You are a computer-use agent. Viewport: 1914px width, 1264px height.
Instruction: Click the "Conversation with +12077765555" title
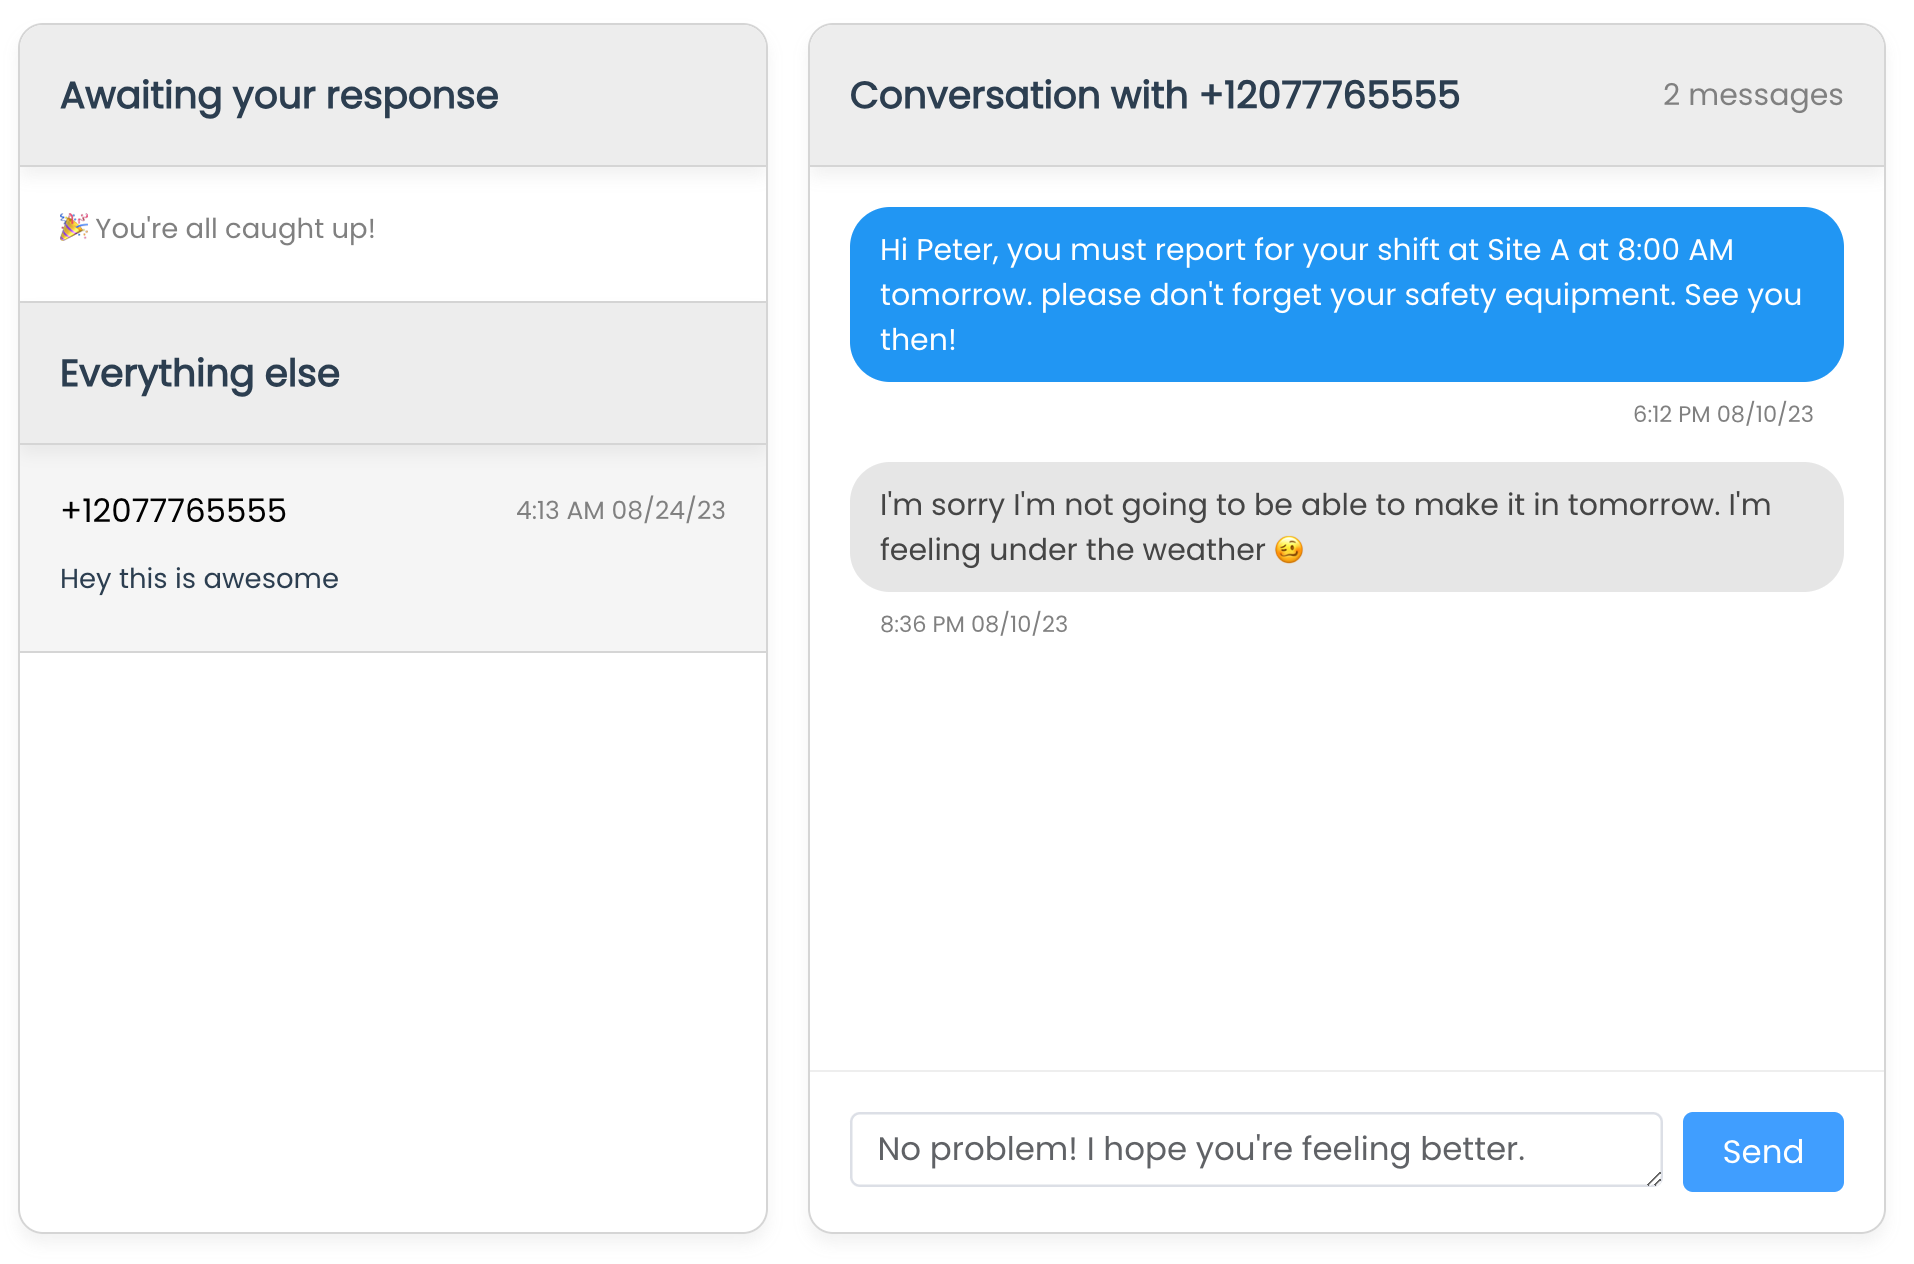(1154, 95)
